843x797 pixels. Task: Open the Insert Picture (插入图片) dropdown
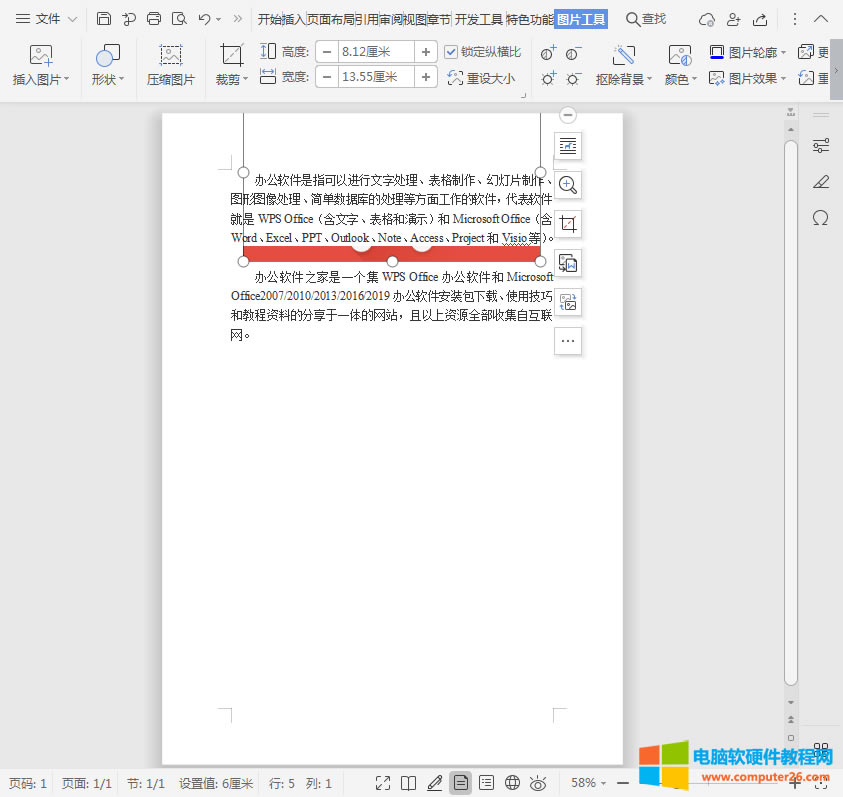41,79
